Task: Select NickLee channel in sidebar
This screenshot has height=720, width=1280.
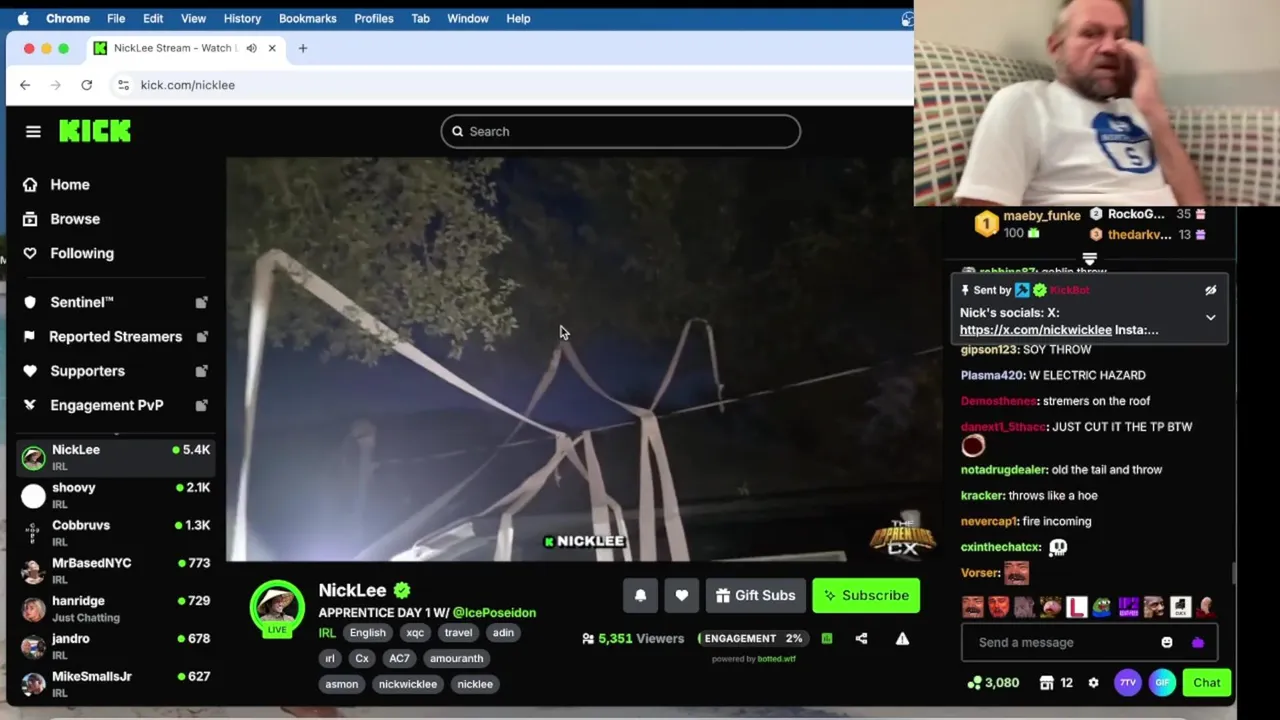Action: coord(115,458)
